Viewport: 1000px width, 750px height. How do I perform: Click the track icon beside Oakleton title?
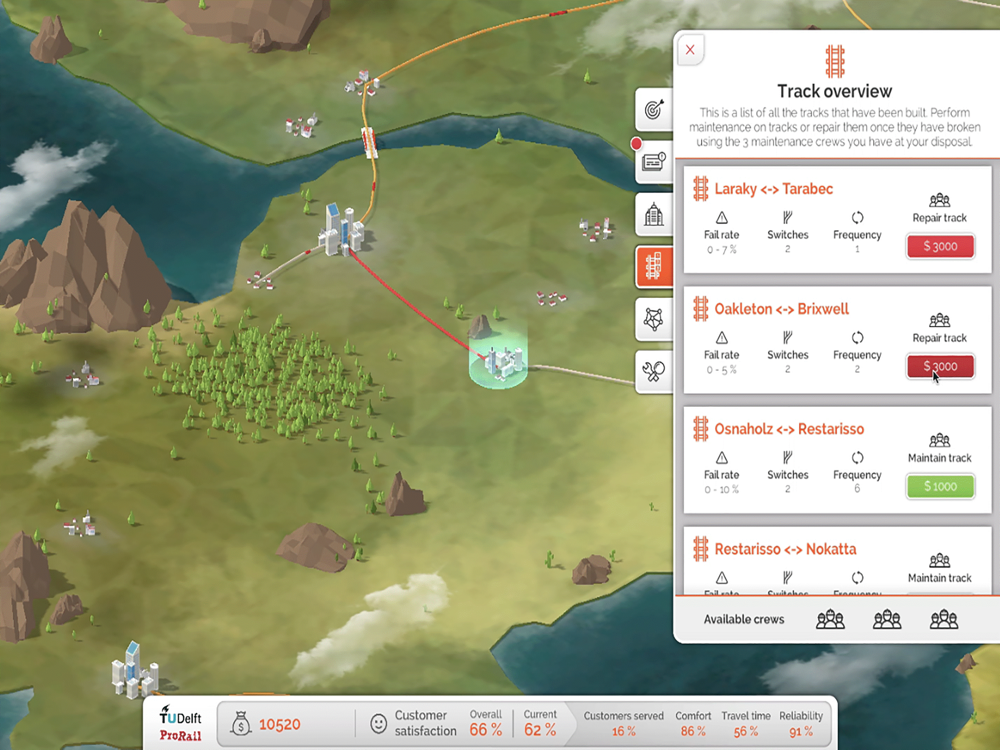coord(701,309)
